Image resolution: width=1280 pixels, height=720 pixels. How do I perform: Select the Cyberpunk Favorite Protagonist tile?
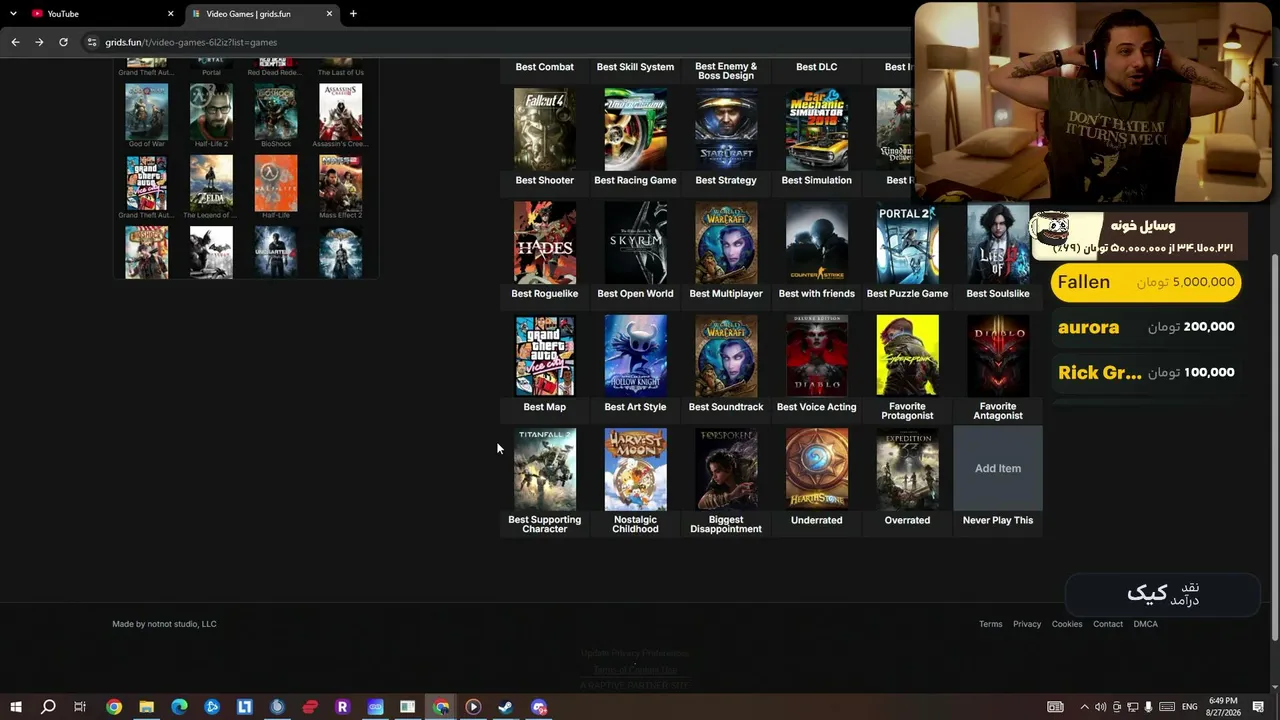(907, 356)
